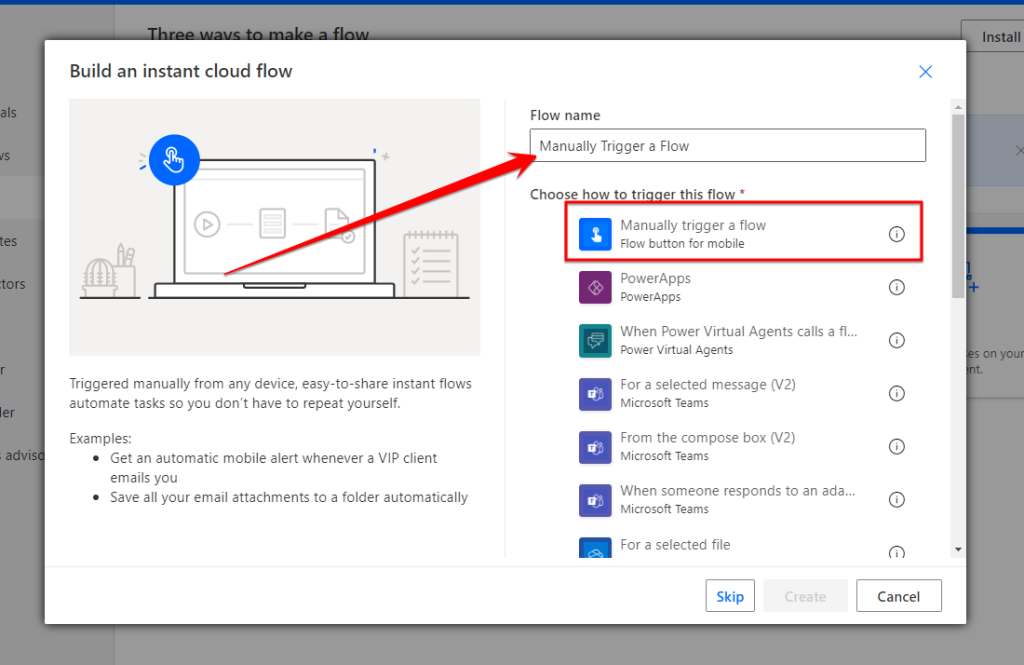The height and width of the screenshot is (665, 1024).
Task: Click the Manually trigger a flow icon
Action: [x=595, y=234]
